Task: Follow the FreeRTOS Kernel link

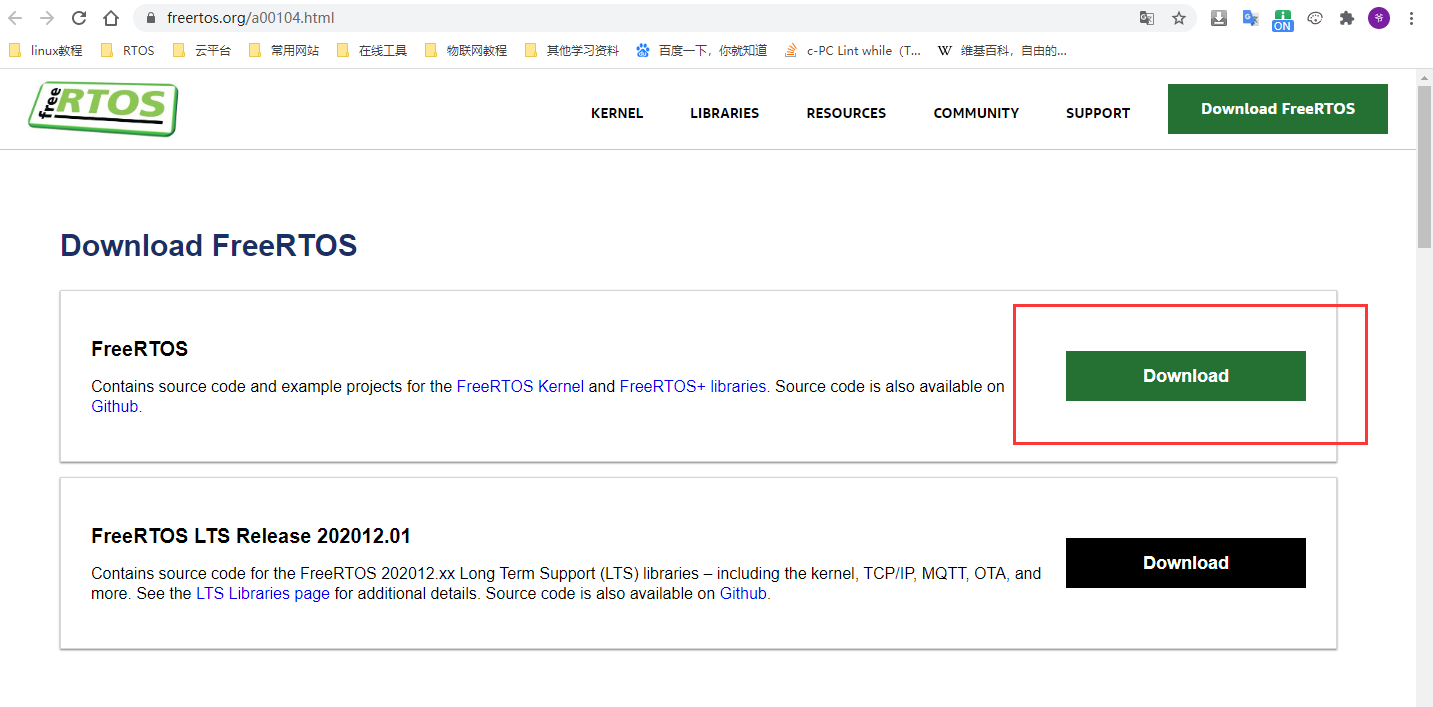Action: tap(520, 386)
